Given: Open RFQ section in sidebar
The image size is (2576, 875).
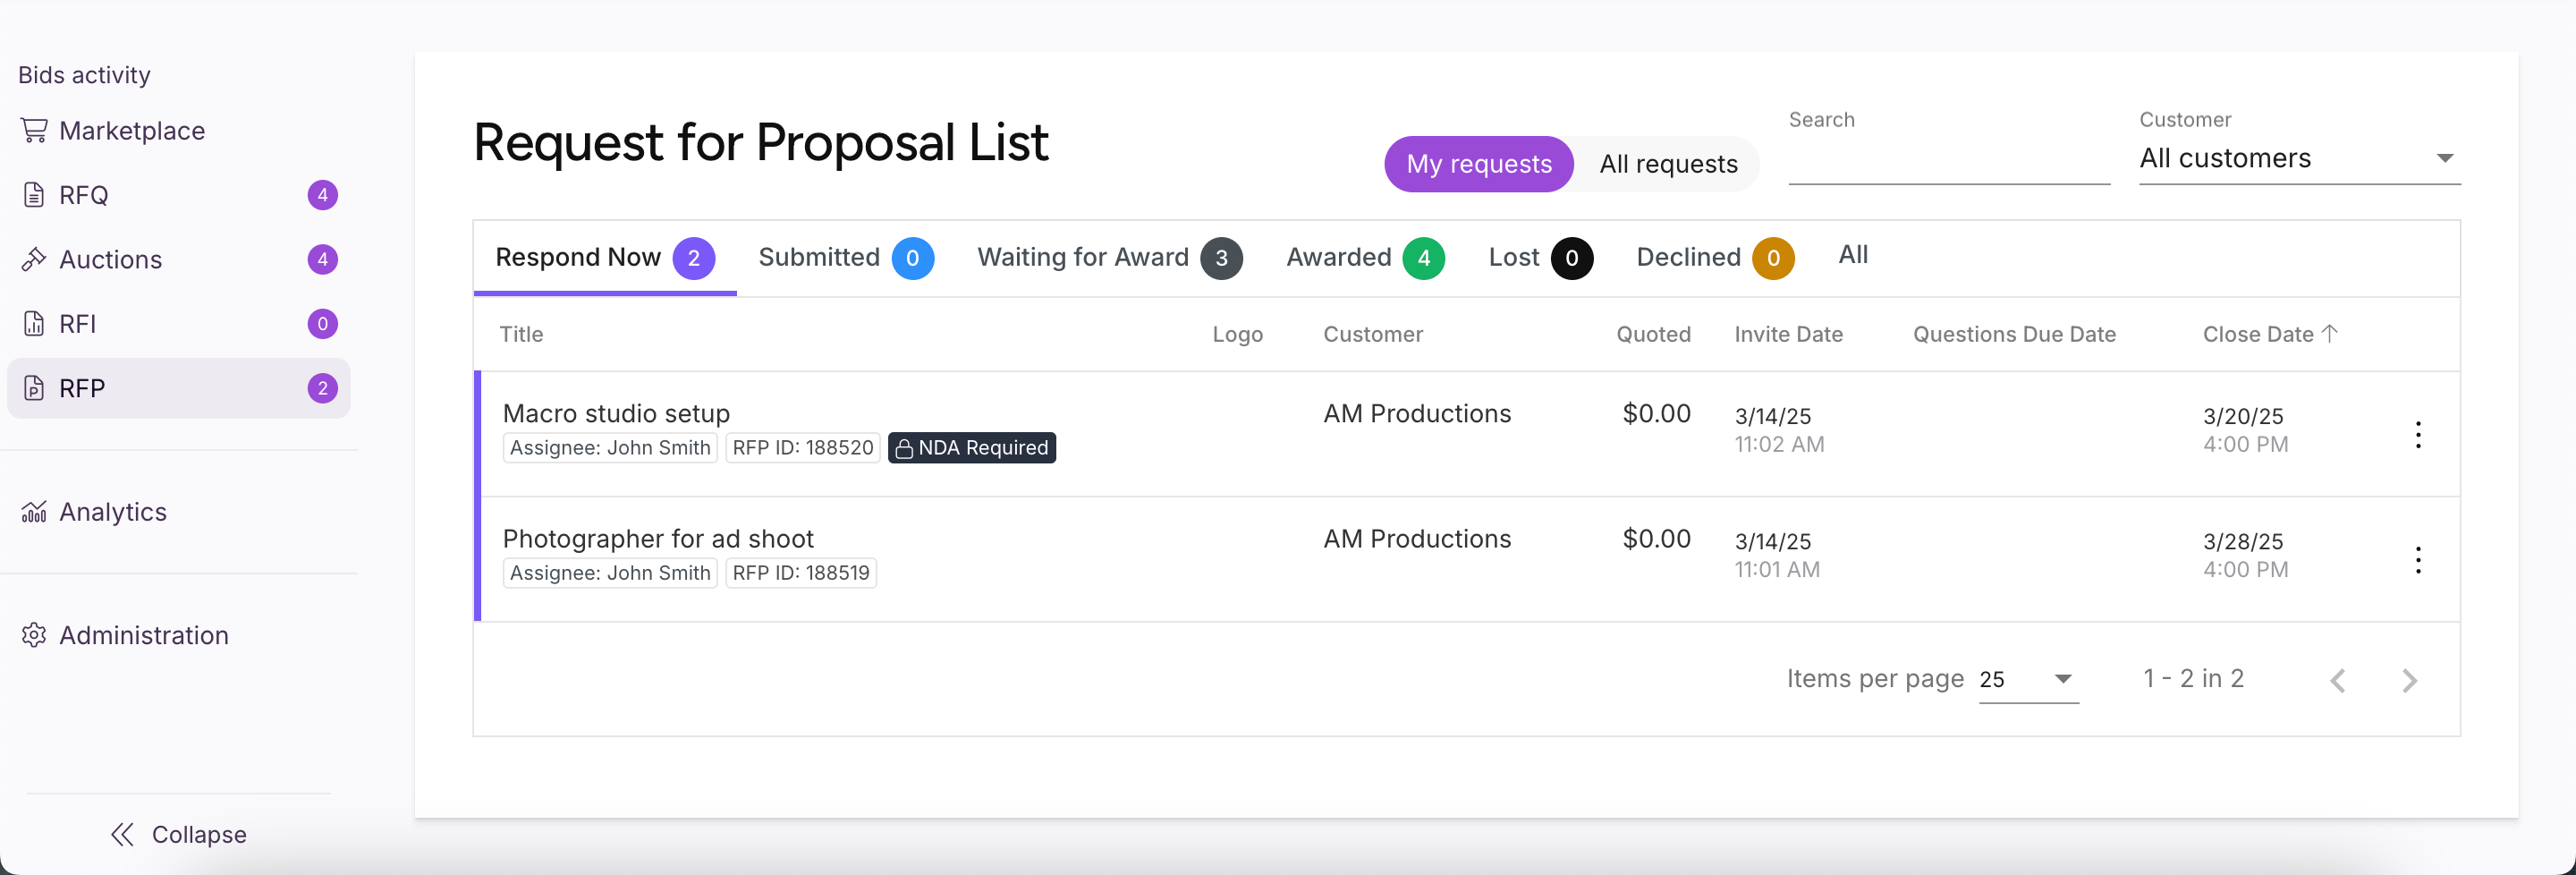Looking at the screenshot, I should click(179, 195).
